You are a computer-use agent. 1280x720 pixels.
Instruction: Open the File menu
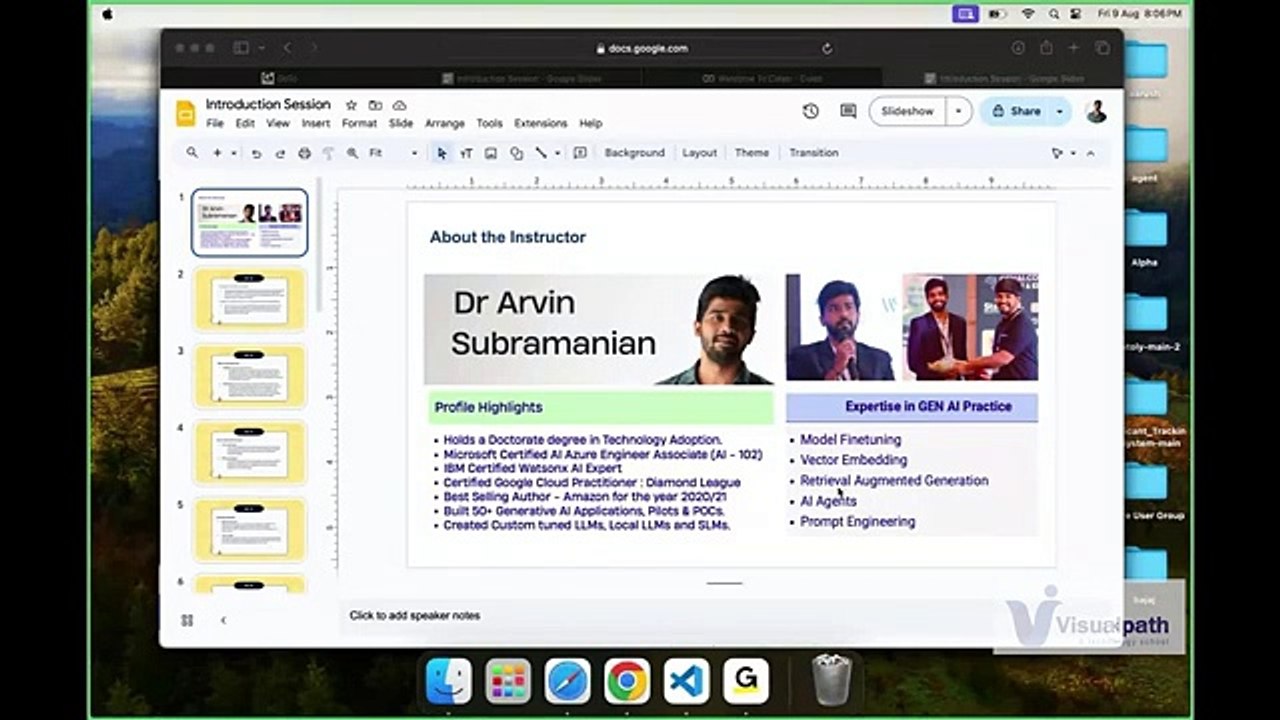[215, 123]
